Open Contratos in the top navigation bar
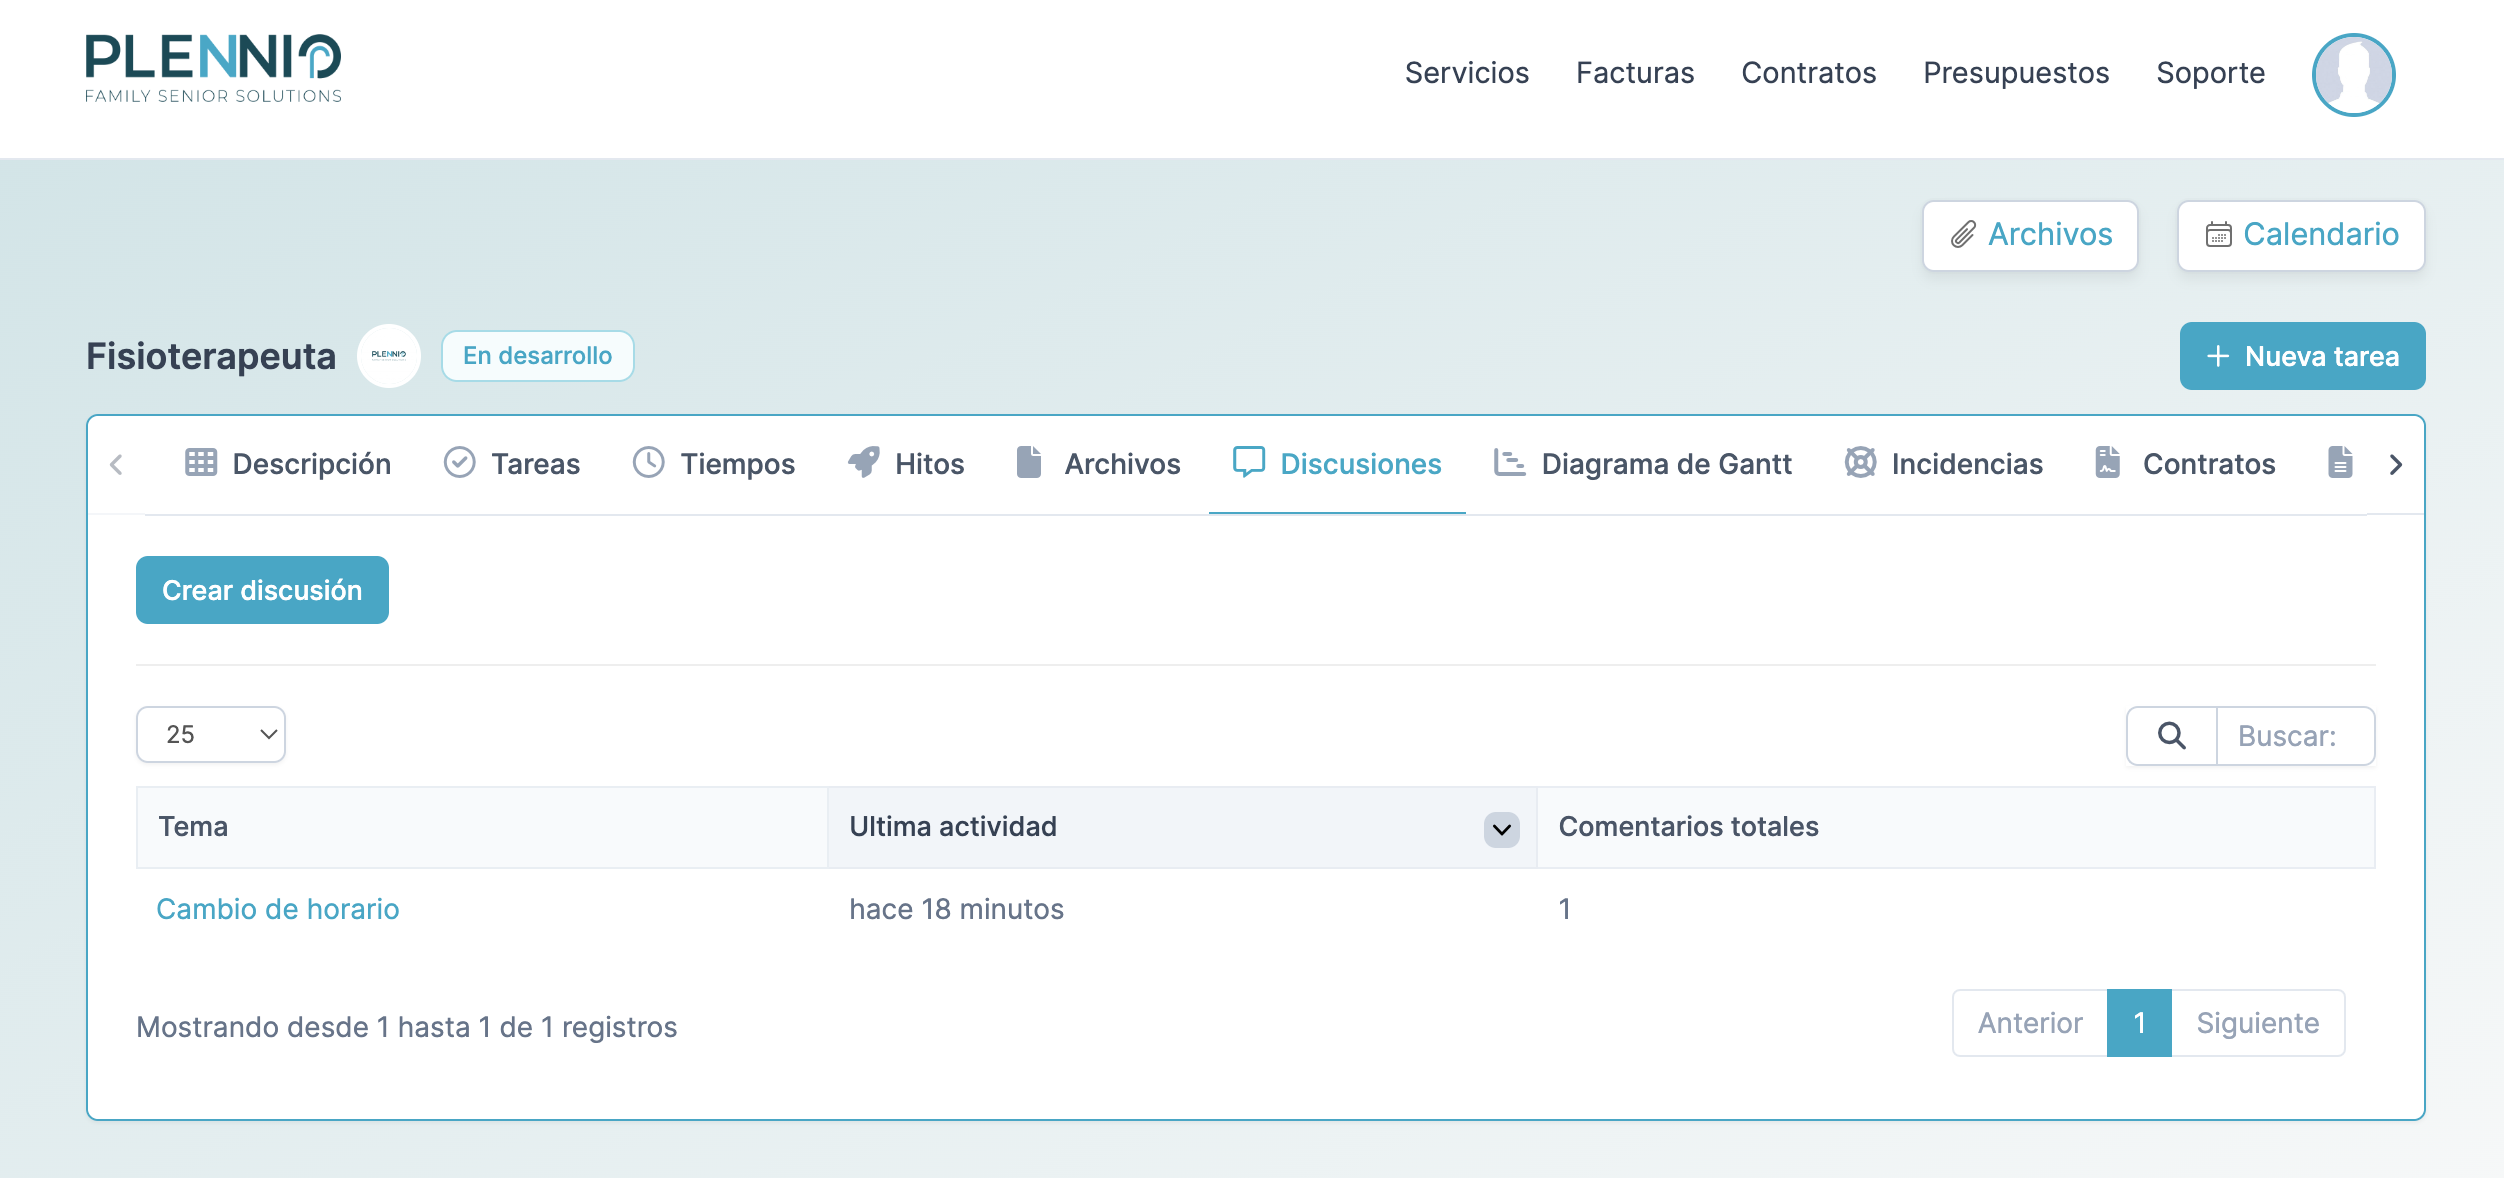 coord(1808,73)
